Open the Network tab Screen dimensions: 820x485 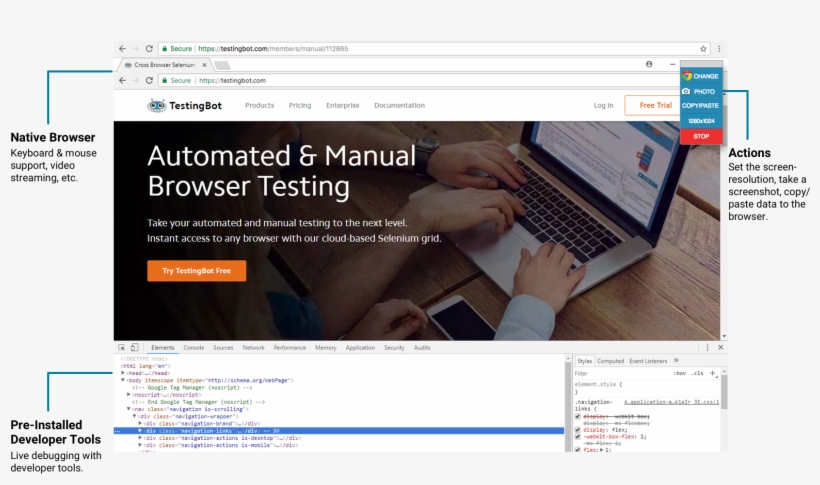point(254,347)
